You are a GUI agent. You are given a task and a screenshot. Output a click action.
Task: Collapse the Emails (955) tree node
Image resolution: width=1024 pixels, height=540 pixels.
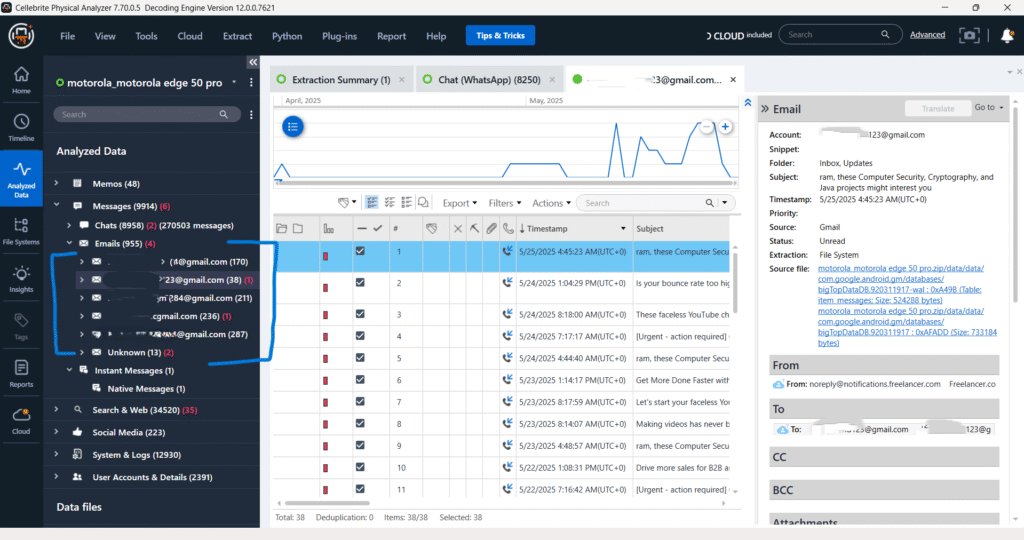coord(69,243)
